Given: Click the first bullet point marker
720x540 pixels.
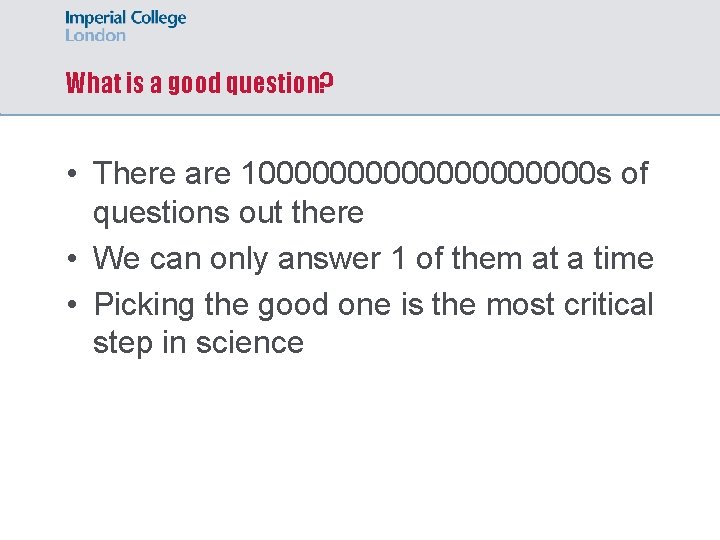Looking at the screenshot, I should tap(74, 174).
